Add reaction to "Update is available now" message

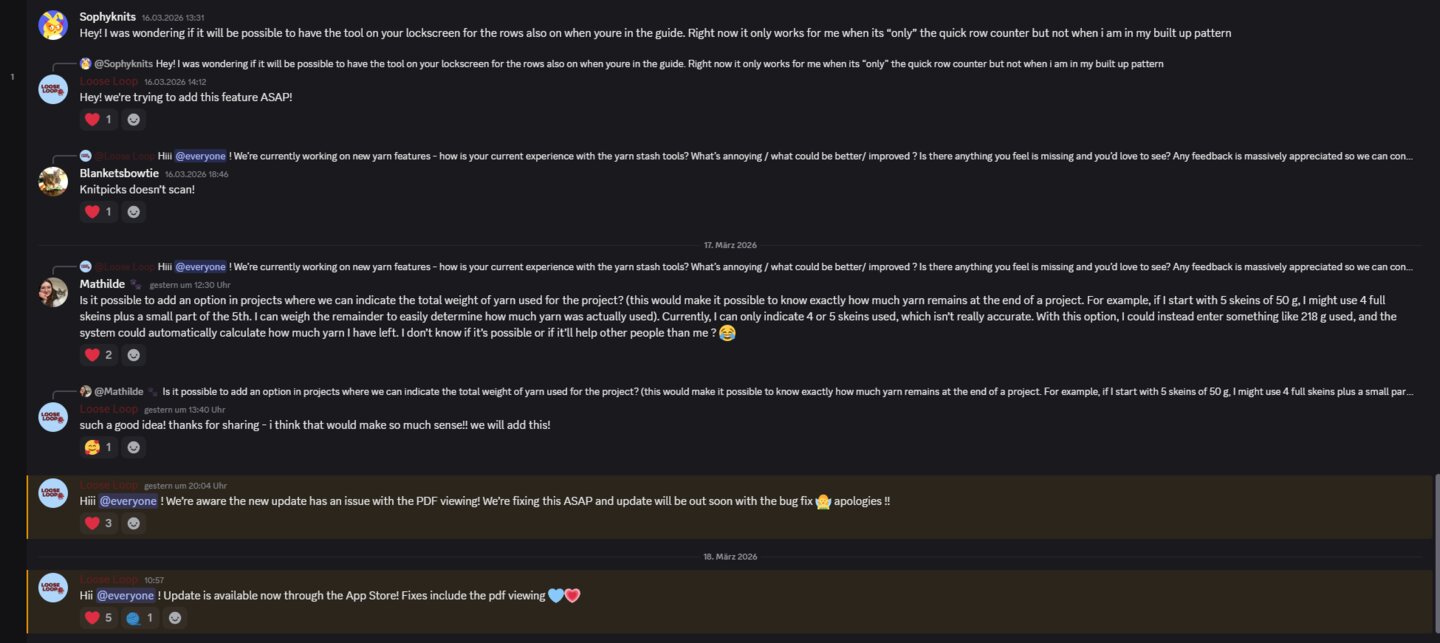pos(175,618)
